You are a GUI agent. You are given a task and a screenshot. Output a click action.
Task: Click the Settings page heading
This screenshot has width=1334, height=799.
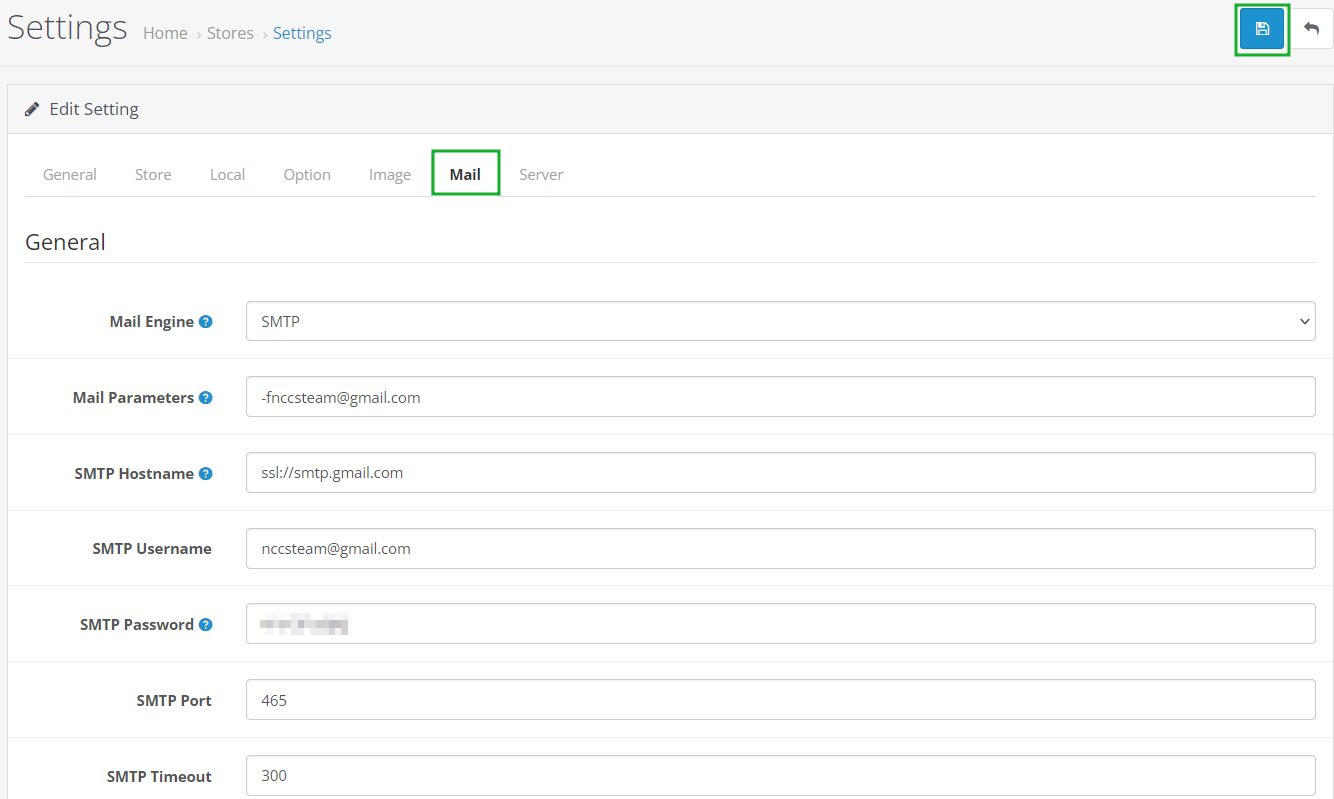point(67,27)
